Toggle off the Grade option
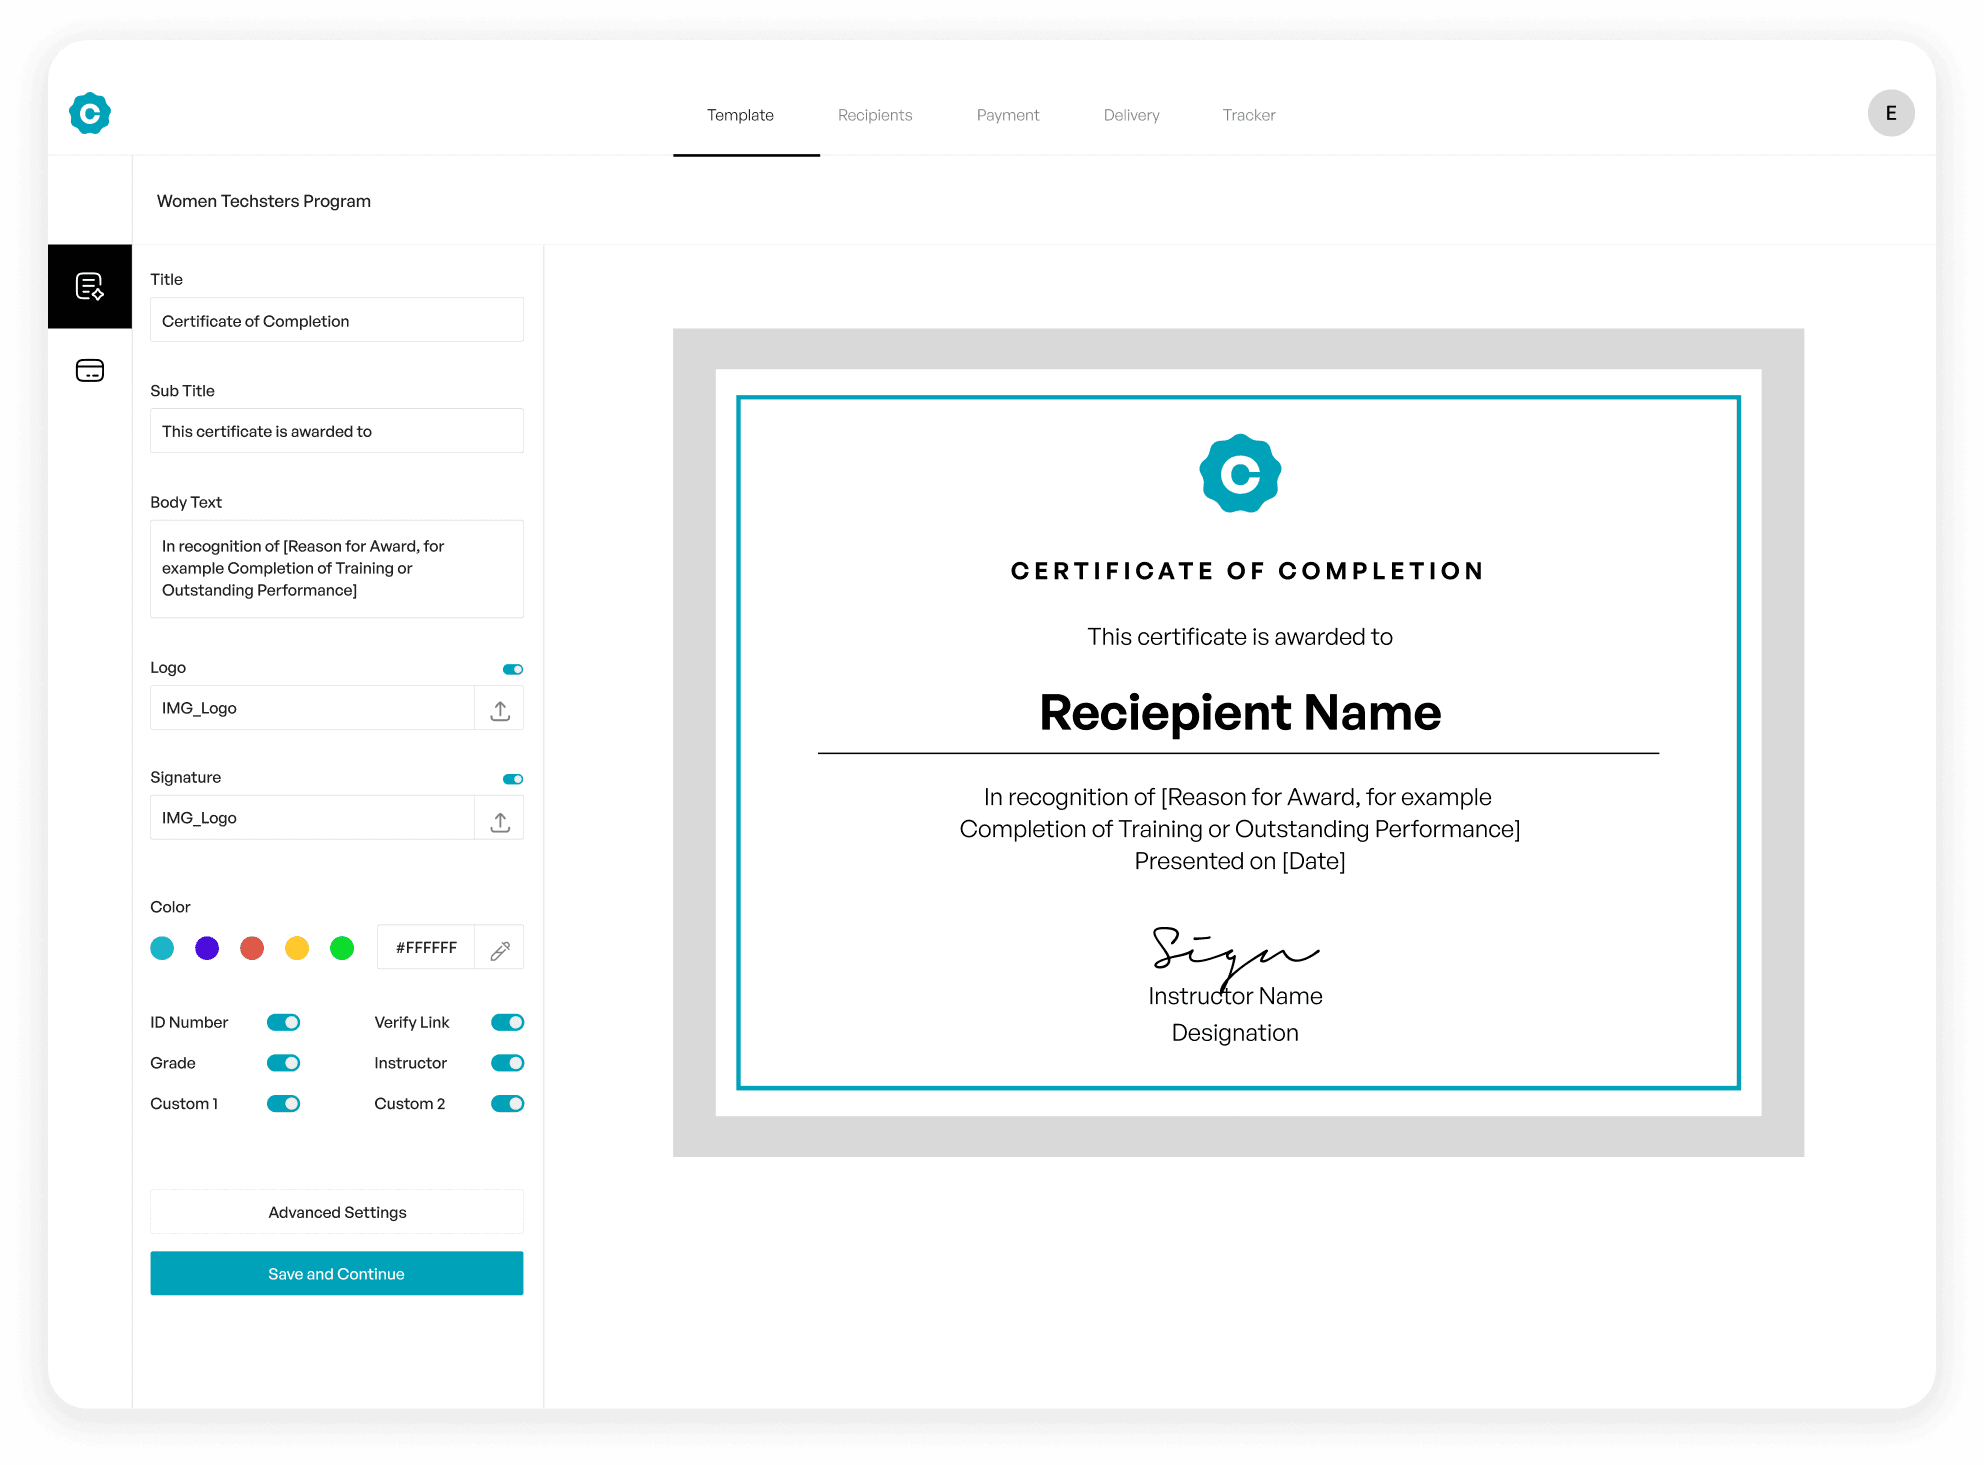Image resolution: width=1984 pixels, height=1465 pixels. 283,1063
